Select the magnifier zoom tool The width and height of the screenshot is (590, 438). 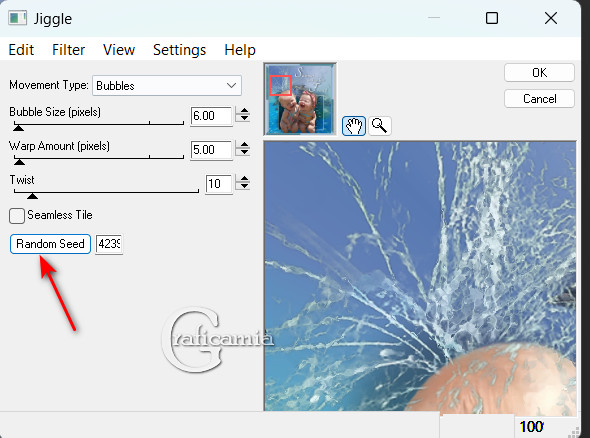tap(380, 126)
